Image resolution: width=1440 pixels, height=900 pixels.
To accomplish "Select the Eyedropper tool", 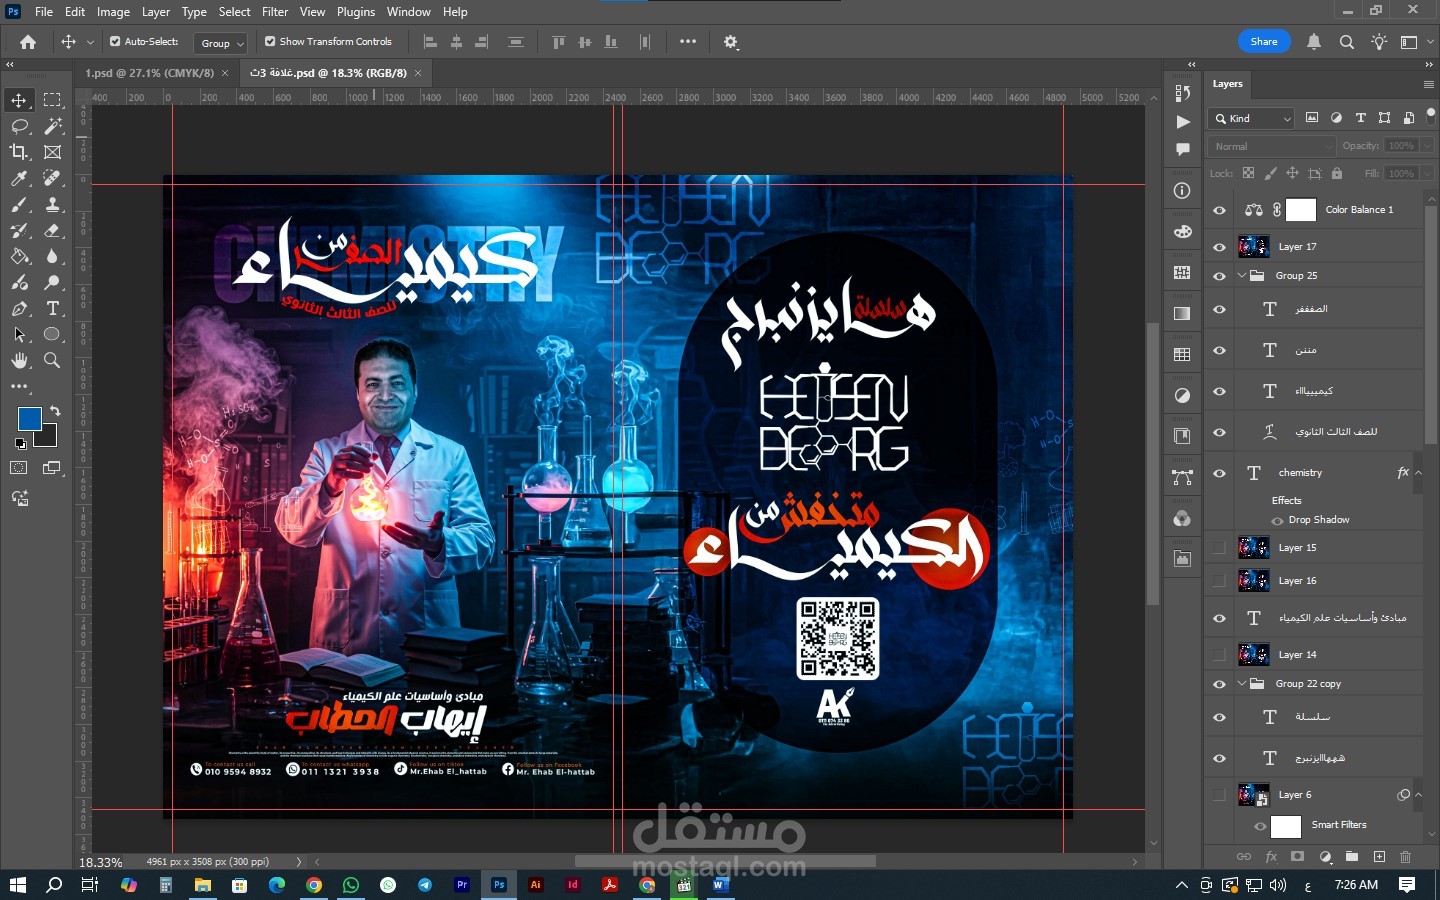I will pyautogui.click(x=19, y=178).
